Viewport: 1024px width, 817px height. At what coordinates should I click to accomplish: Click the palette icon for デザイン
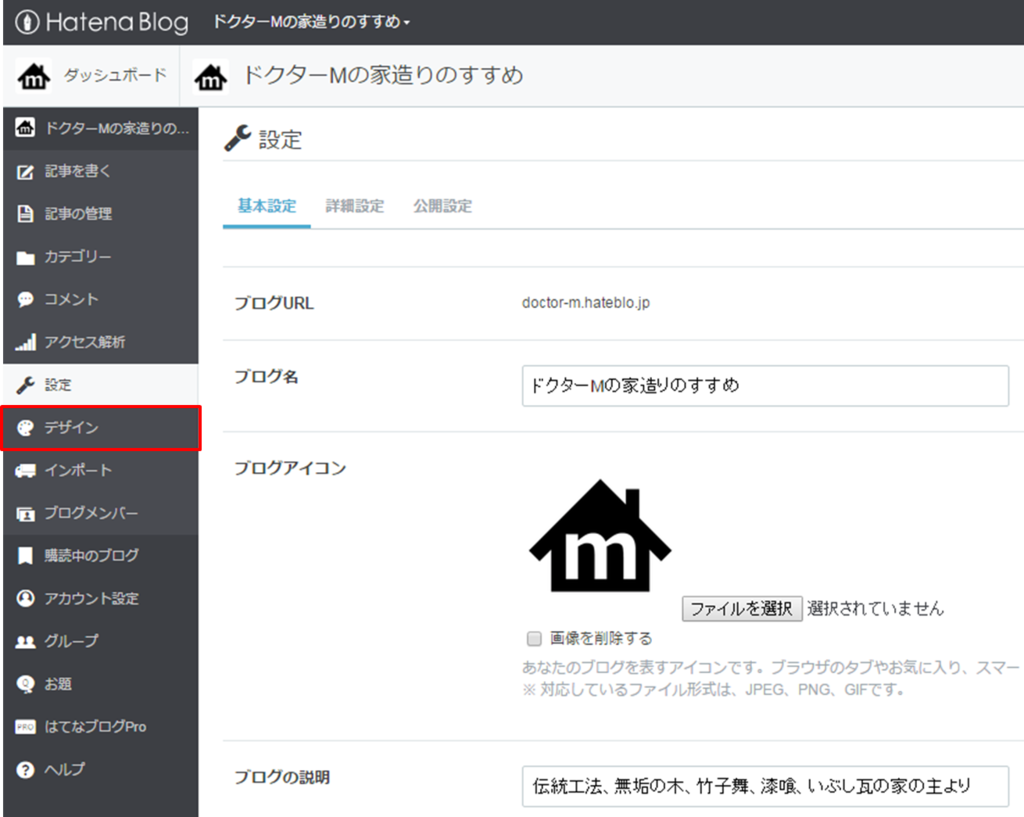25,428
